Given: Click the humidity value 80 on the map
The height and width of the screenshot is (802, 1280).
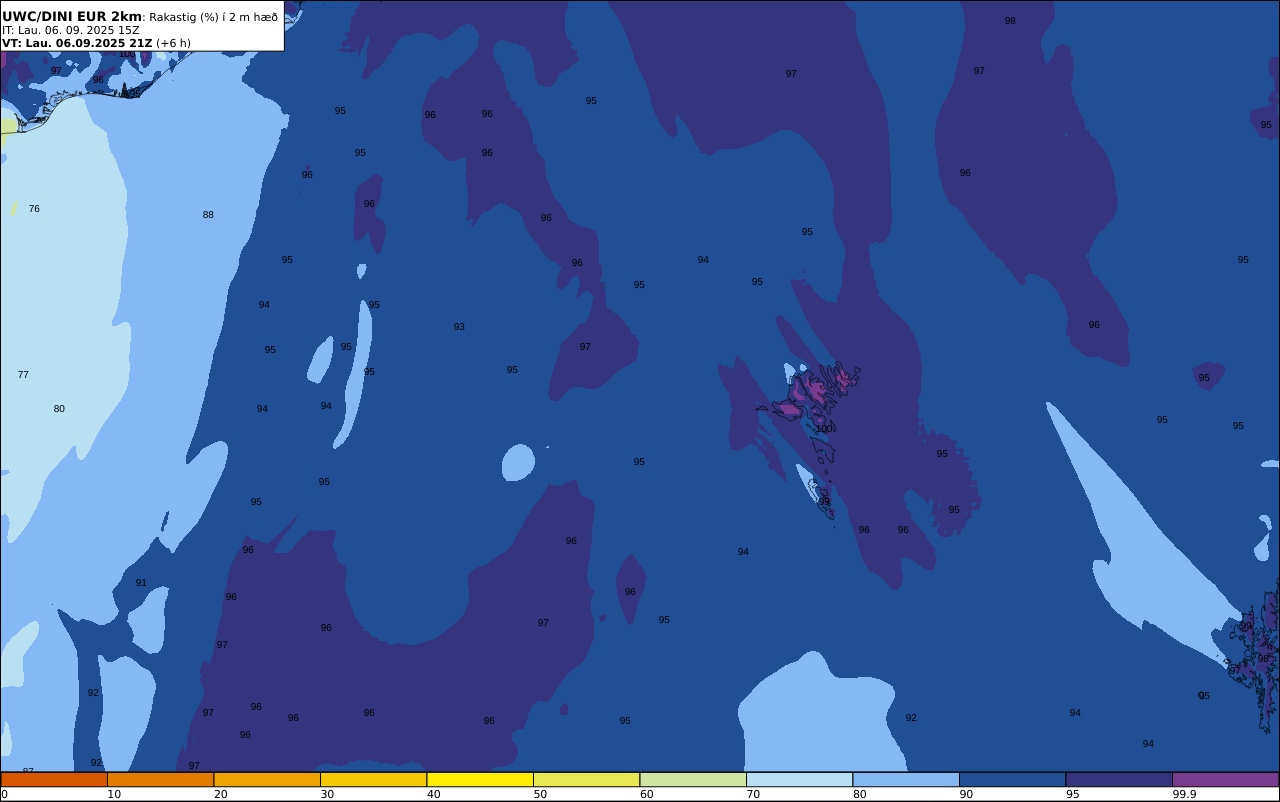Looking at the screenshot, I should coord(59,409).
